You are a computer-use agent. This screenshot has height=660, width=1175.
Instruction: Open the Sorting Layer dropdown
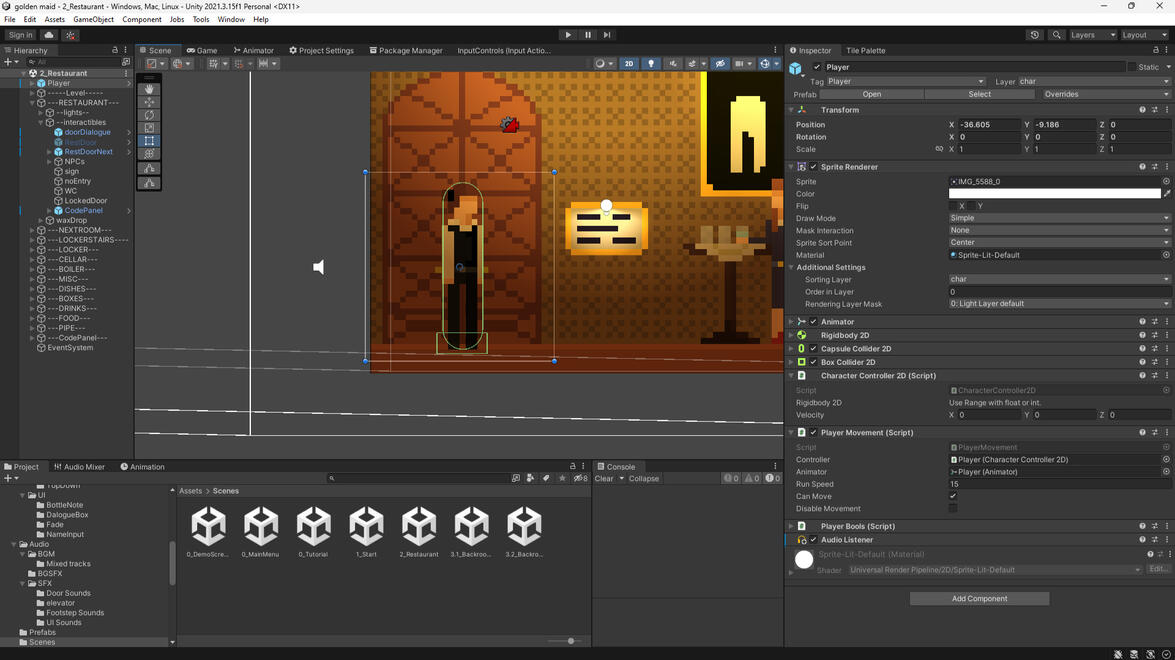1059,280
